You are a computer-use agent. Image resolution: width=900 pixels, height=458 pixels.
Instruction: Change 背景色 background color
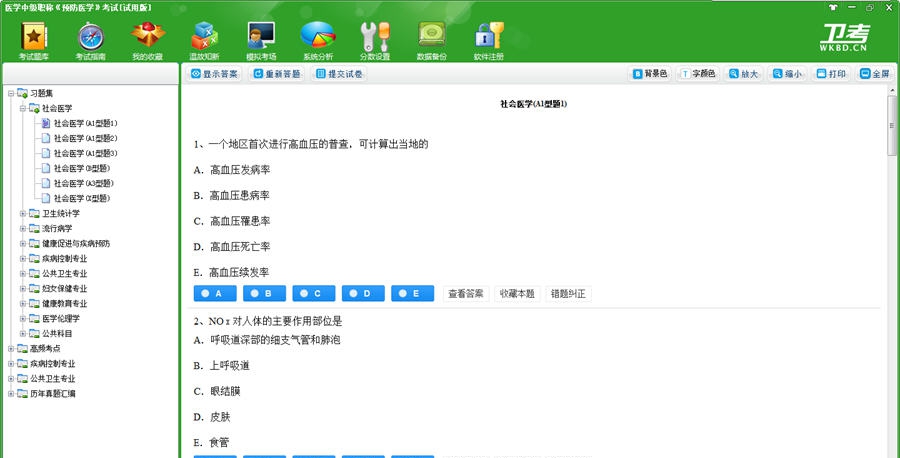coord(650,74)
